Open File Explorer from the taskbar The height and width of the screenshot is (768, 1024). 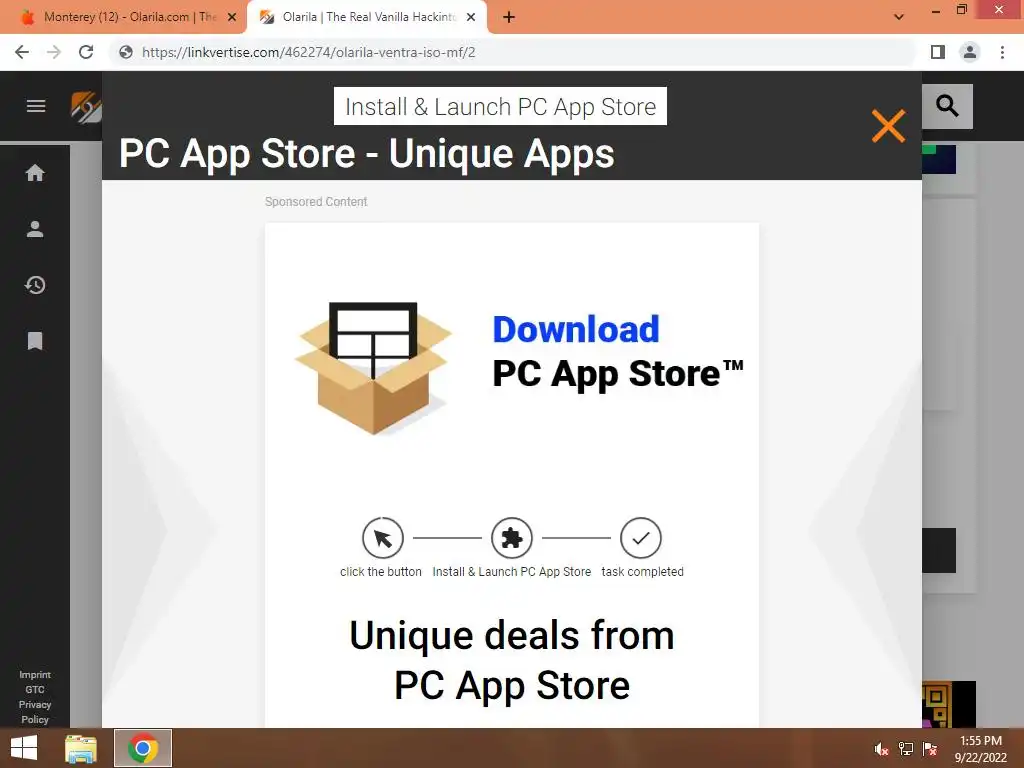pos(81,748)
